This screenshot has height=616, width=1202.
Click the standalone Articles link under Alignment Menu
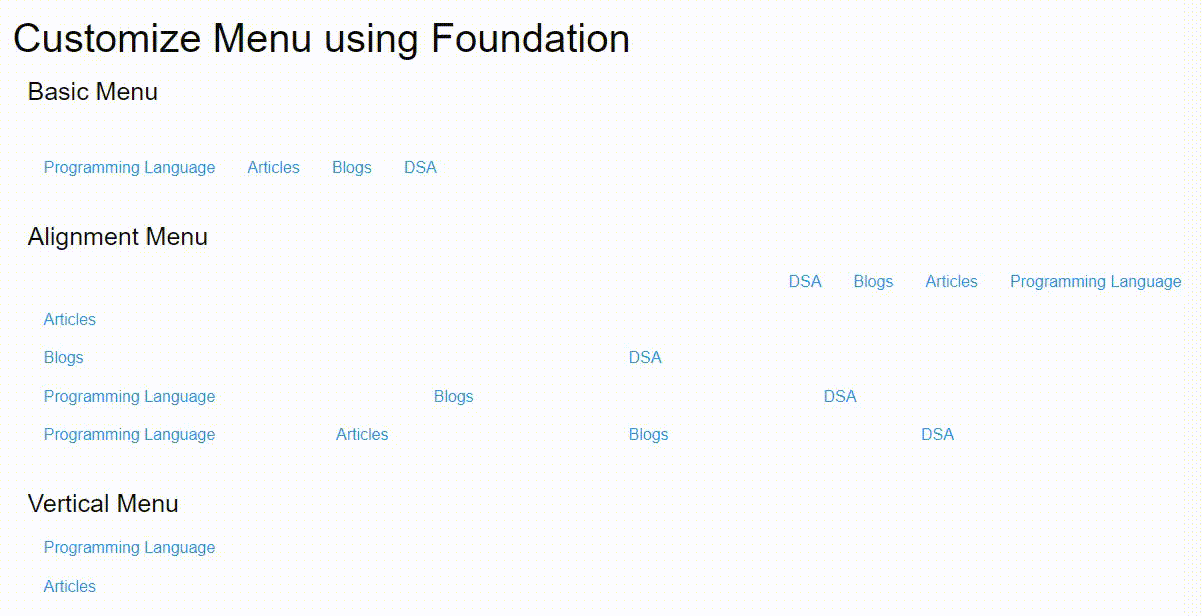tap(70, 320)
